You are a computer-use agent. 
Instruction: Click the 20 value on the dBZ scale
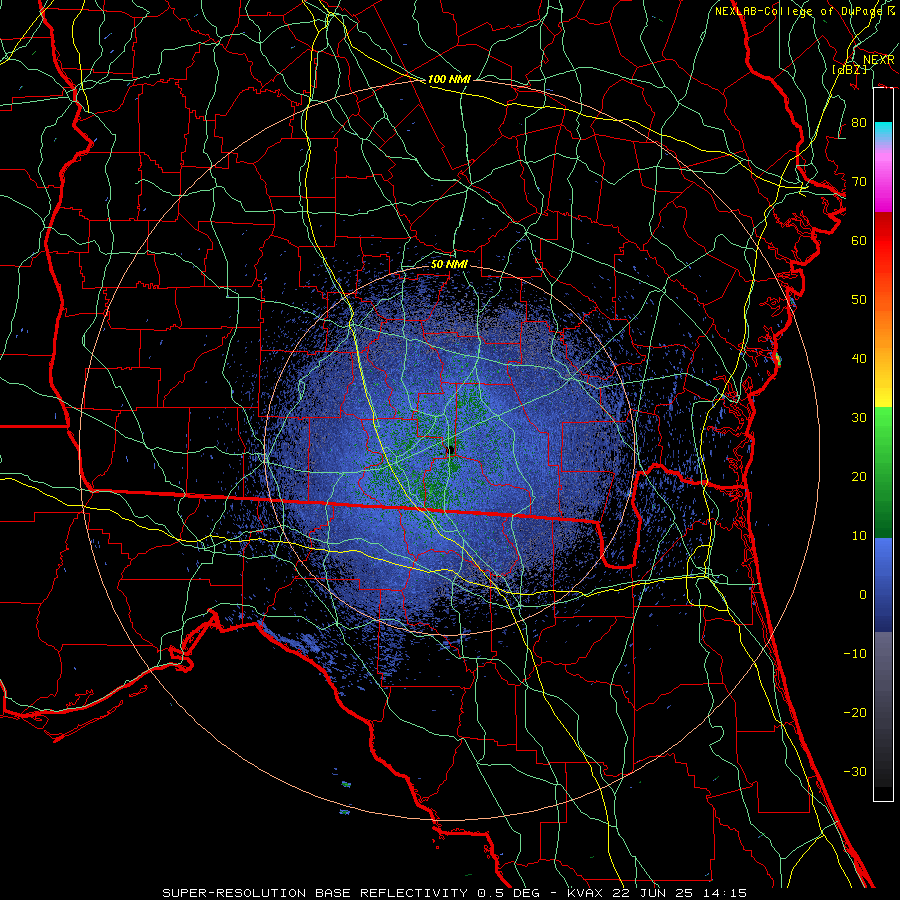[x=859, y=477]
